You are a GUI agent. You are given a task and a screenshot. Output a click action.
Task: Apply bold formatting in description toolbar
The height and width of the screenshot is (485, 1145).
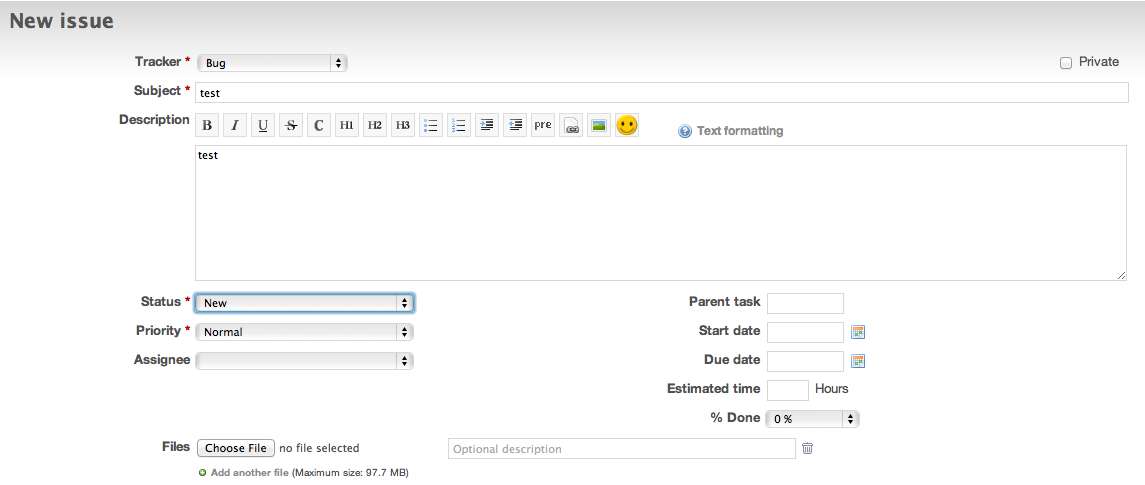[x=207, y=126]
